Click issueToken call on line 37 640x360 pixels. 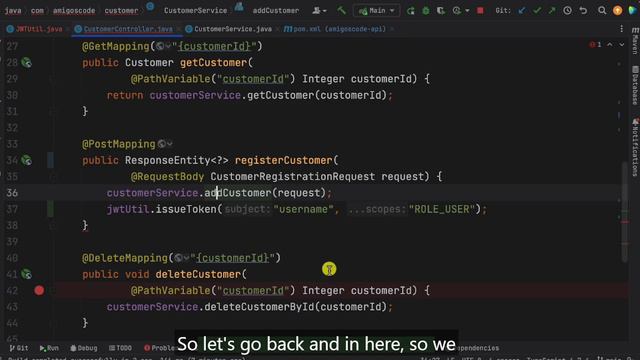(x=186, y=209)
